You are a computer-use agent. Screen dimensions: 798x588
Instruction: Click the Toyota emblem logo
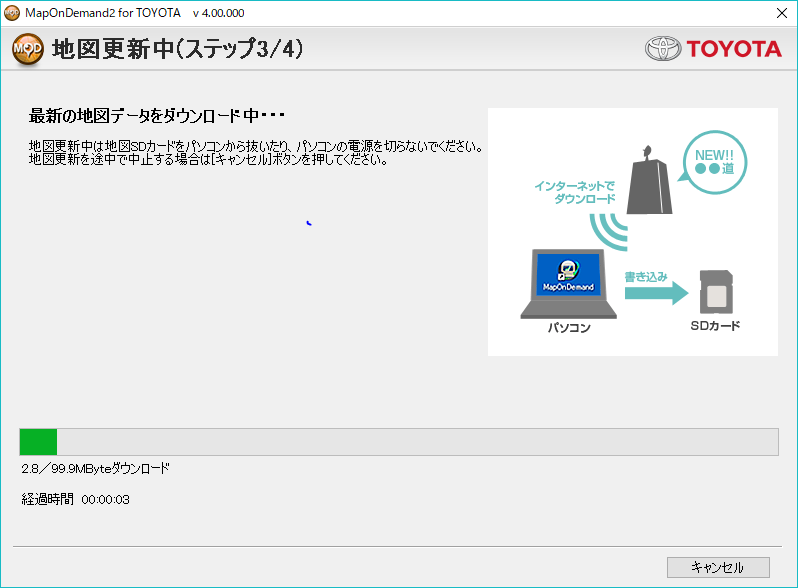[663, 49]
